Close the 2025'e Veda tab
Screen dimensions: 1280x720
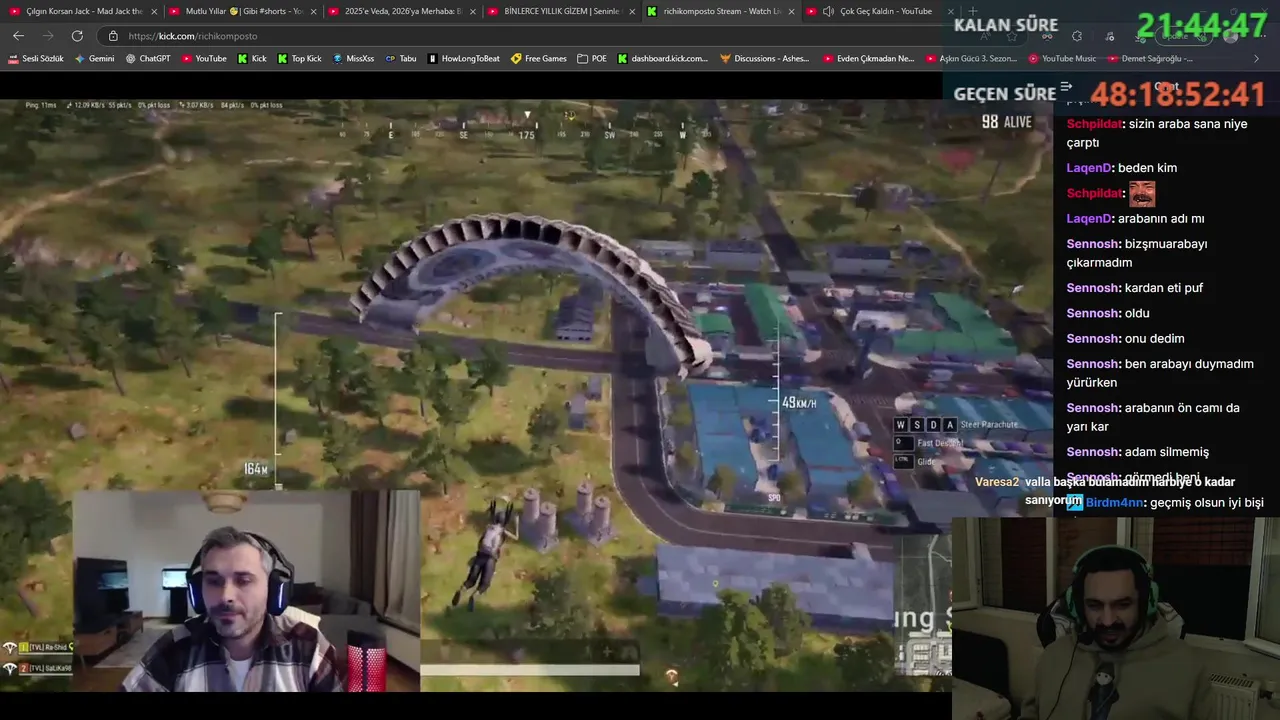click(x=472, y=11)
